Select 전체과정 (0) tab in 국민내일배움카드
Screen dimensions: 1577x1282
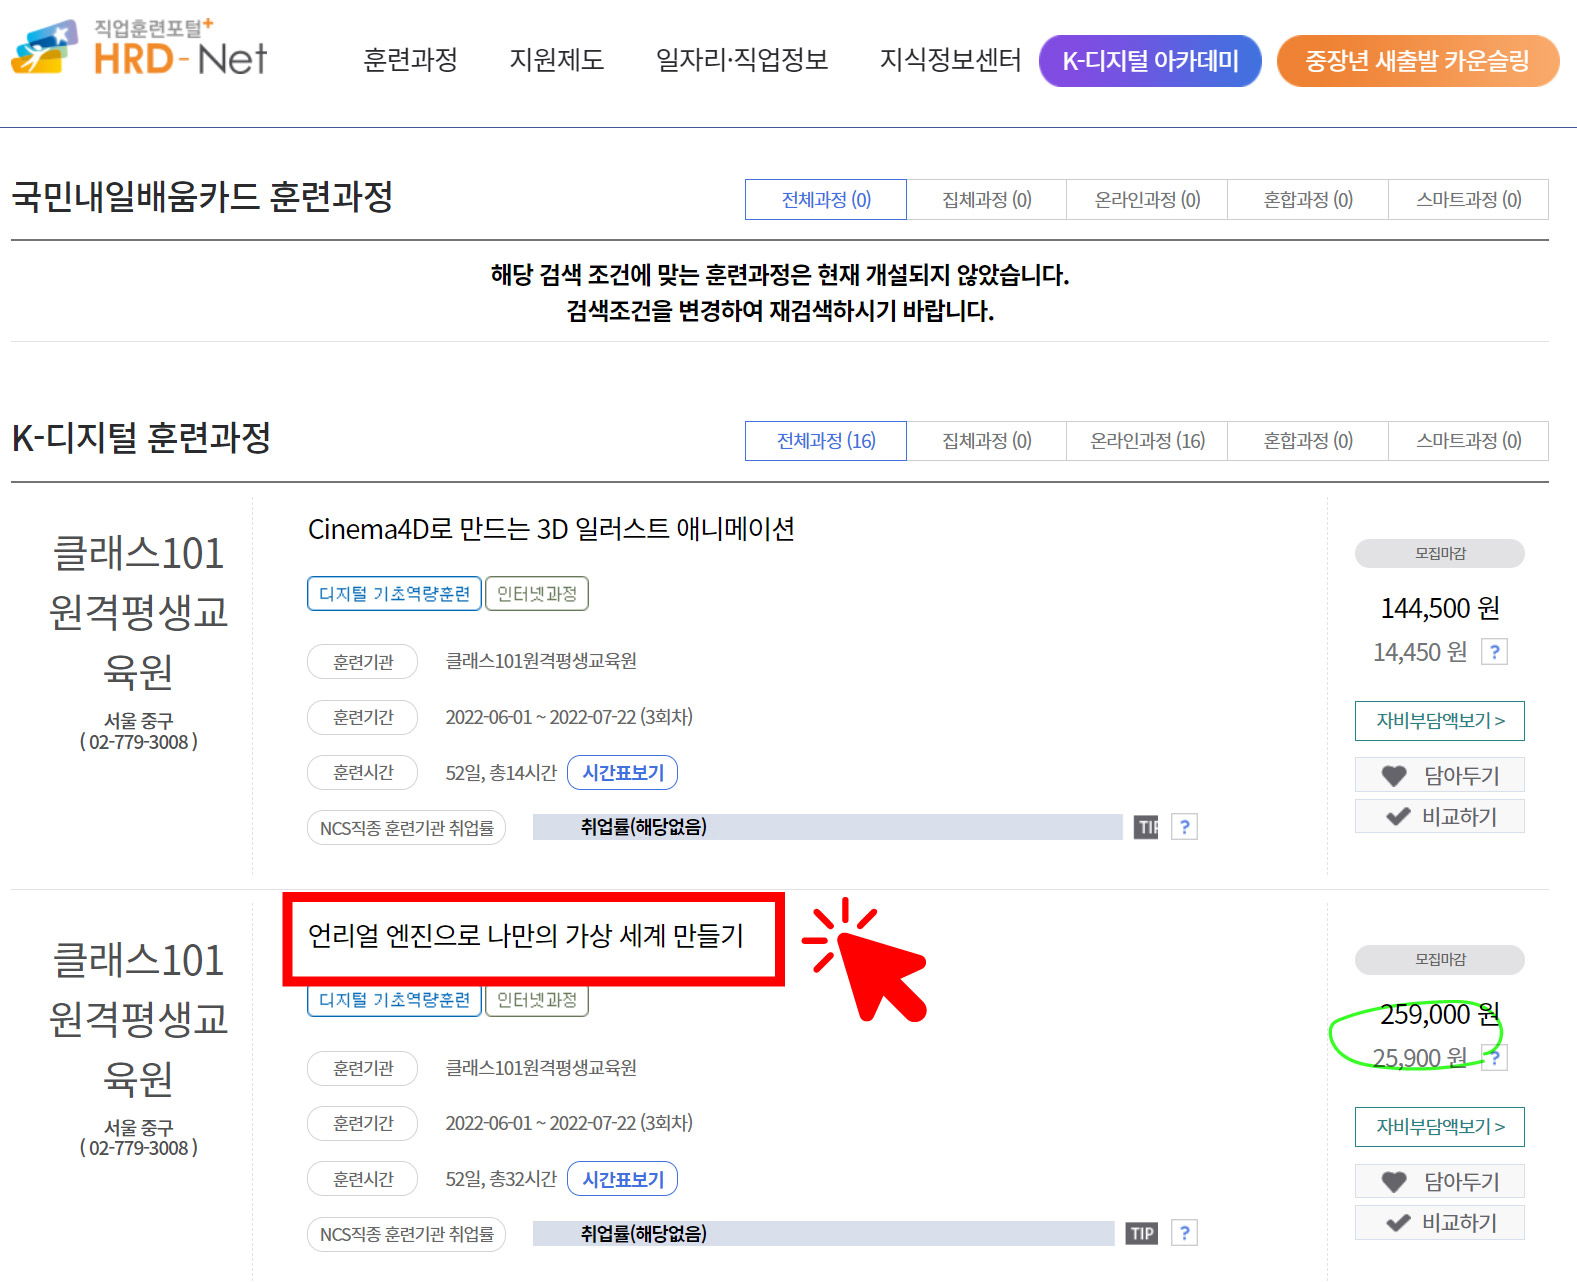(x=826, y=199)
